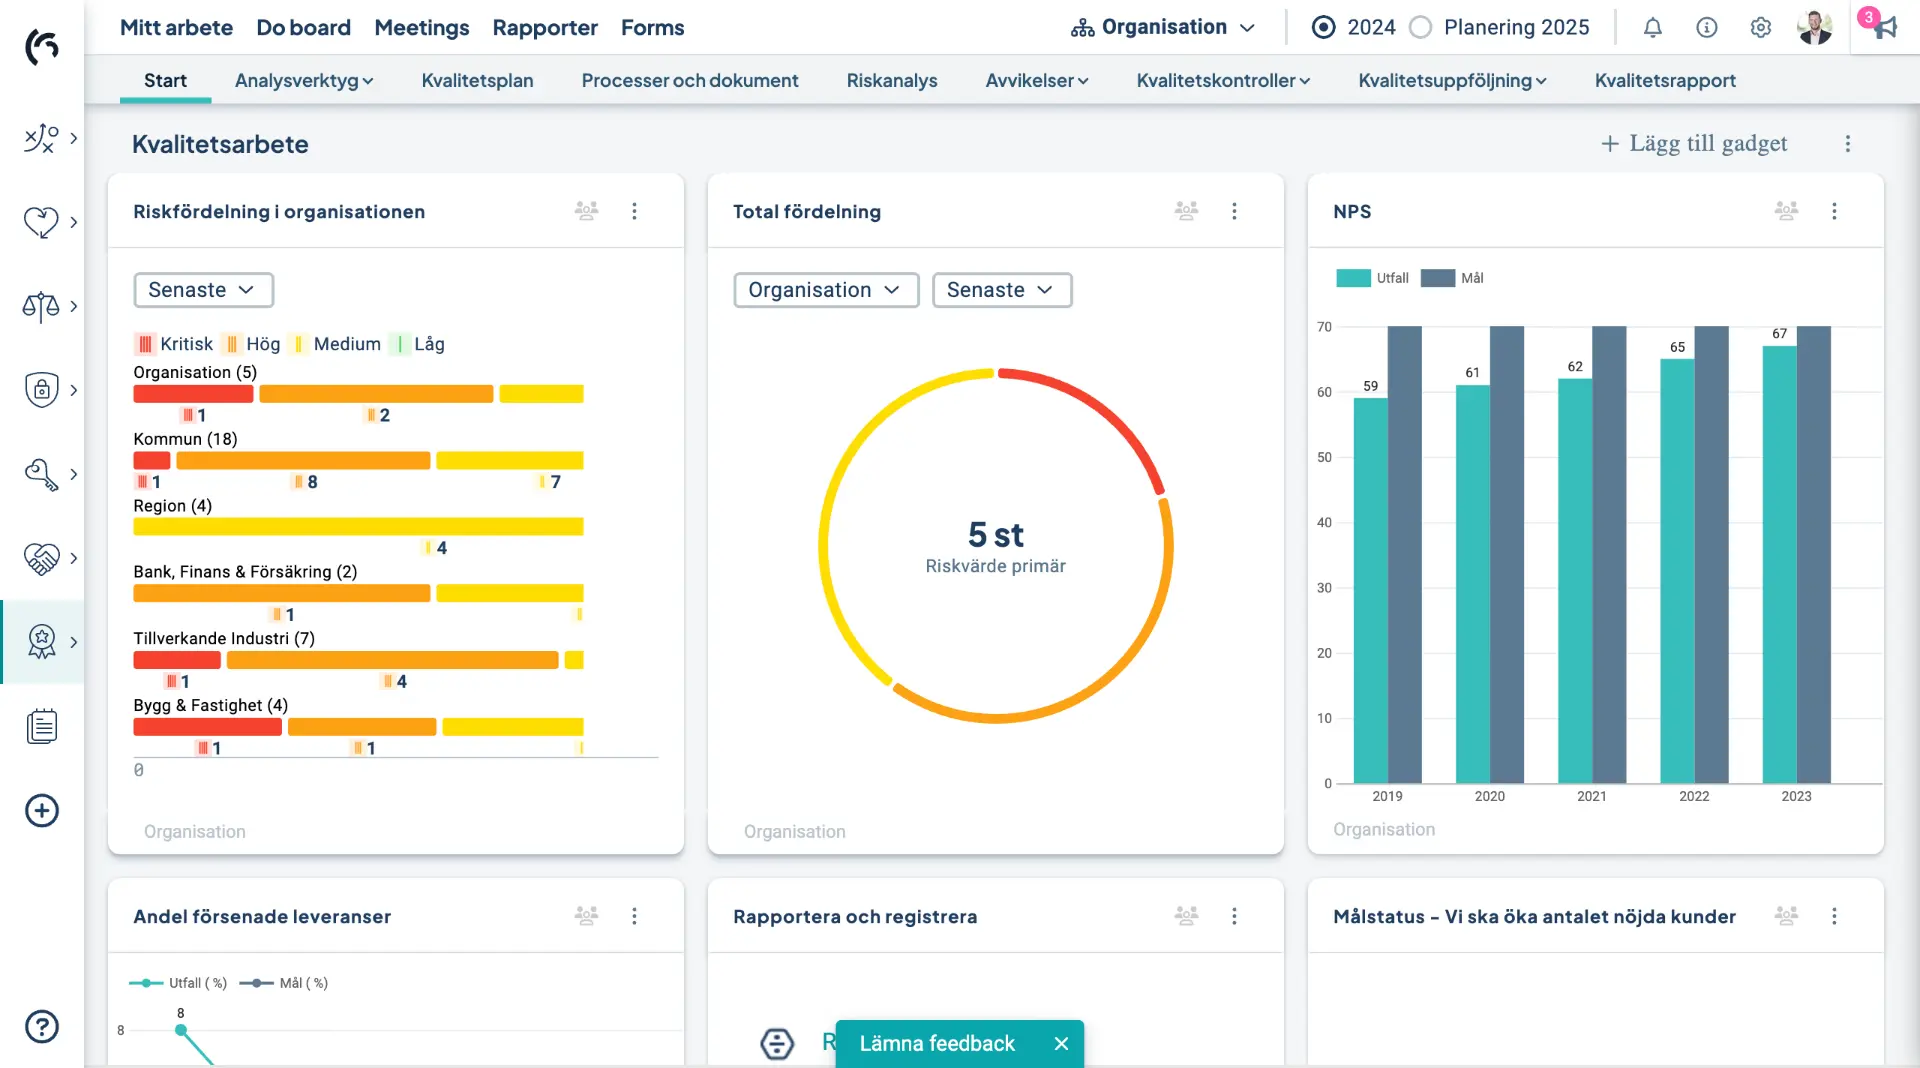
Task: Open options menu of Målstatus gadget
Action: point(1834,916)
